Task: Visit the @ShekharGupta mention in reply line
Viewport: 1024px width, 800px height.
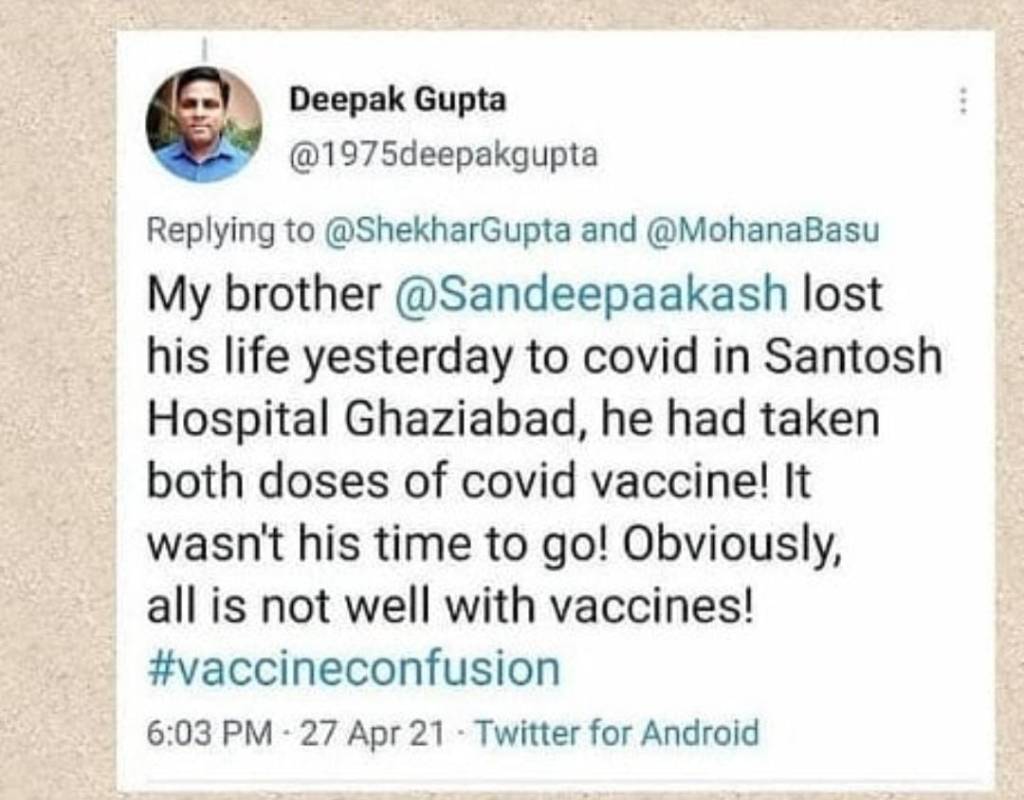Action: (x=449, y=231)
